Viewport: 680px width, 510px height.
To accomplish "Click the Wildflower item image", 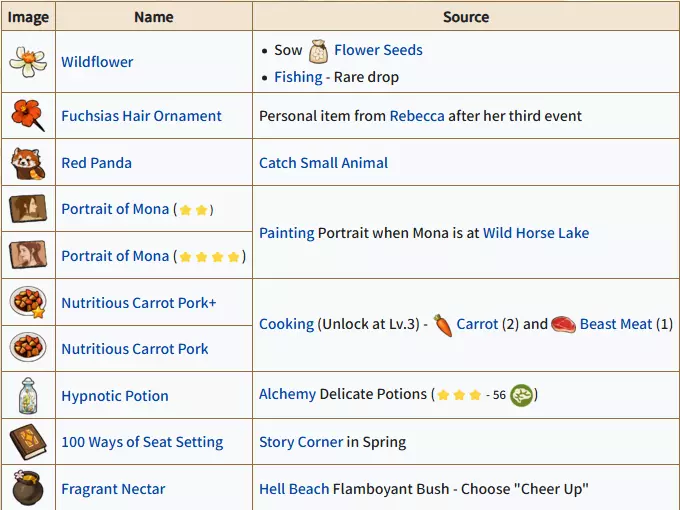I will point(28,62).
